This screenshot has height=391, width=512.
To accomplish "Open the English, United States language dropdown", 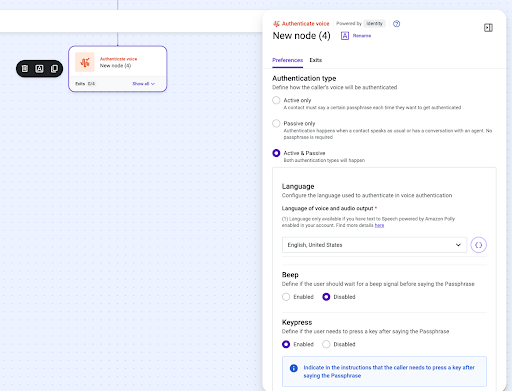I will (374, 245).
